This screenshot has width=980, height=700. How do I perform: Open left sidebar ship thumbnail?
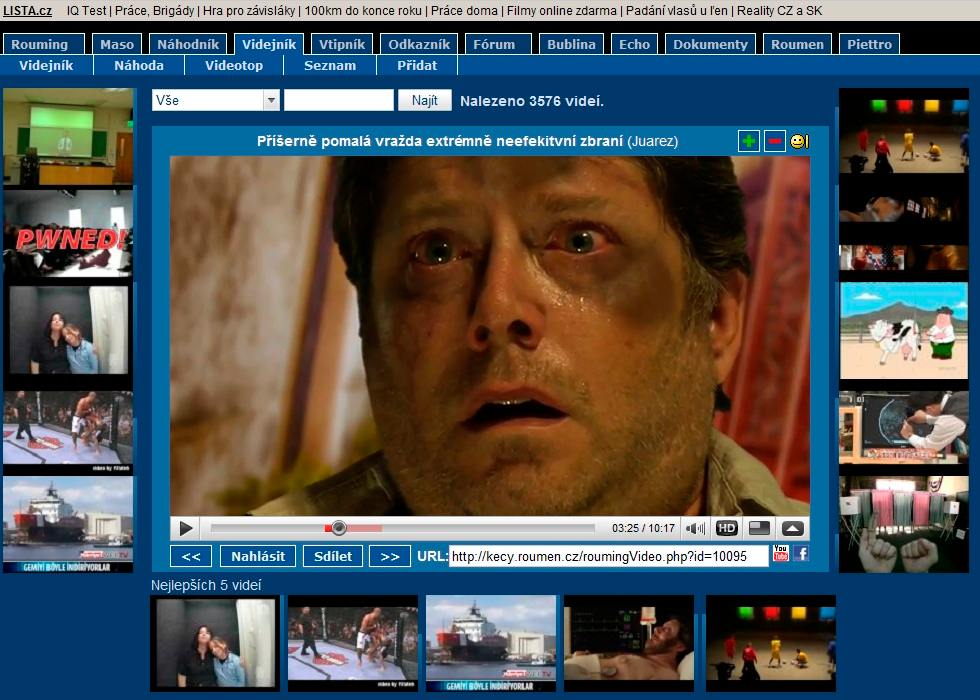pyautogui.click(x=68, y=524)
